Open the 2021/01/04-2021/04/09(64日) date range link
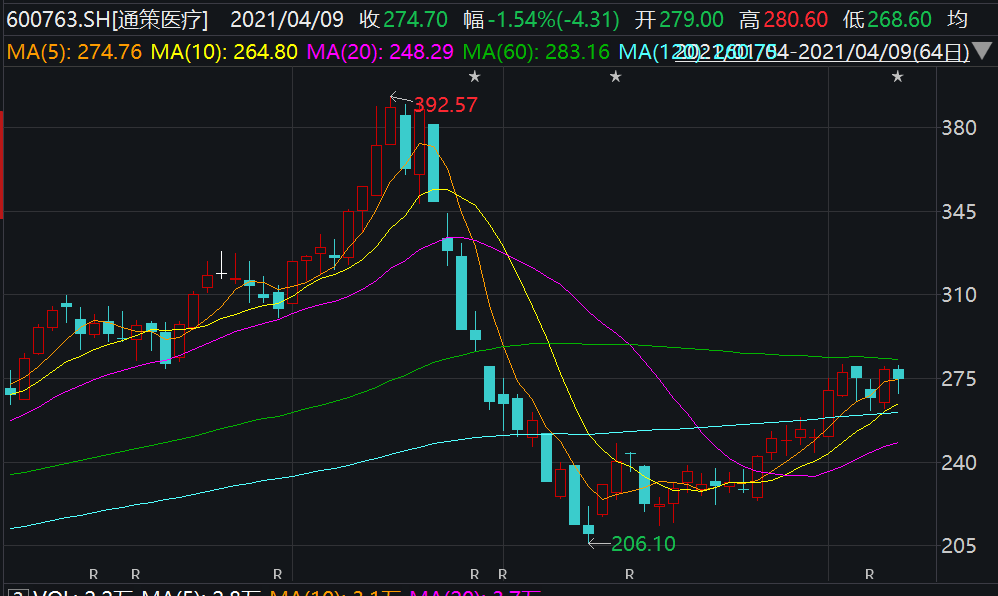The height and width of the screenshot is (596, 998). pyautogui.click(x=822, y=52)
